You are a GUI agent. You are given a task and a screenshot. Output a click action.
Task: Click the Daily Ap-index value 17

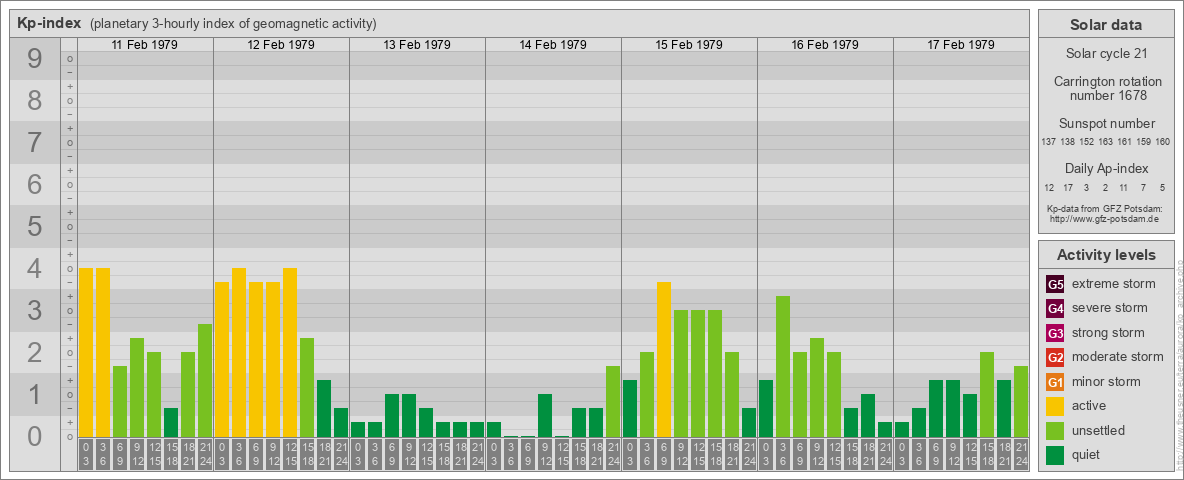coord(1068,187)
